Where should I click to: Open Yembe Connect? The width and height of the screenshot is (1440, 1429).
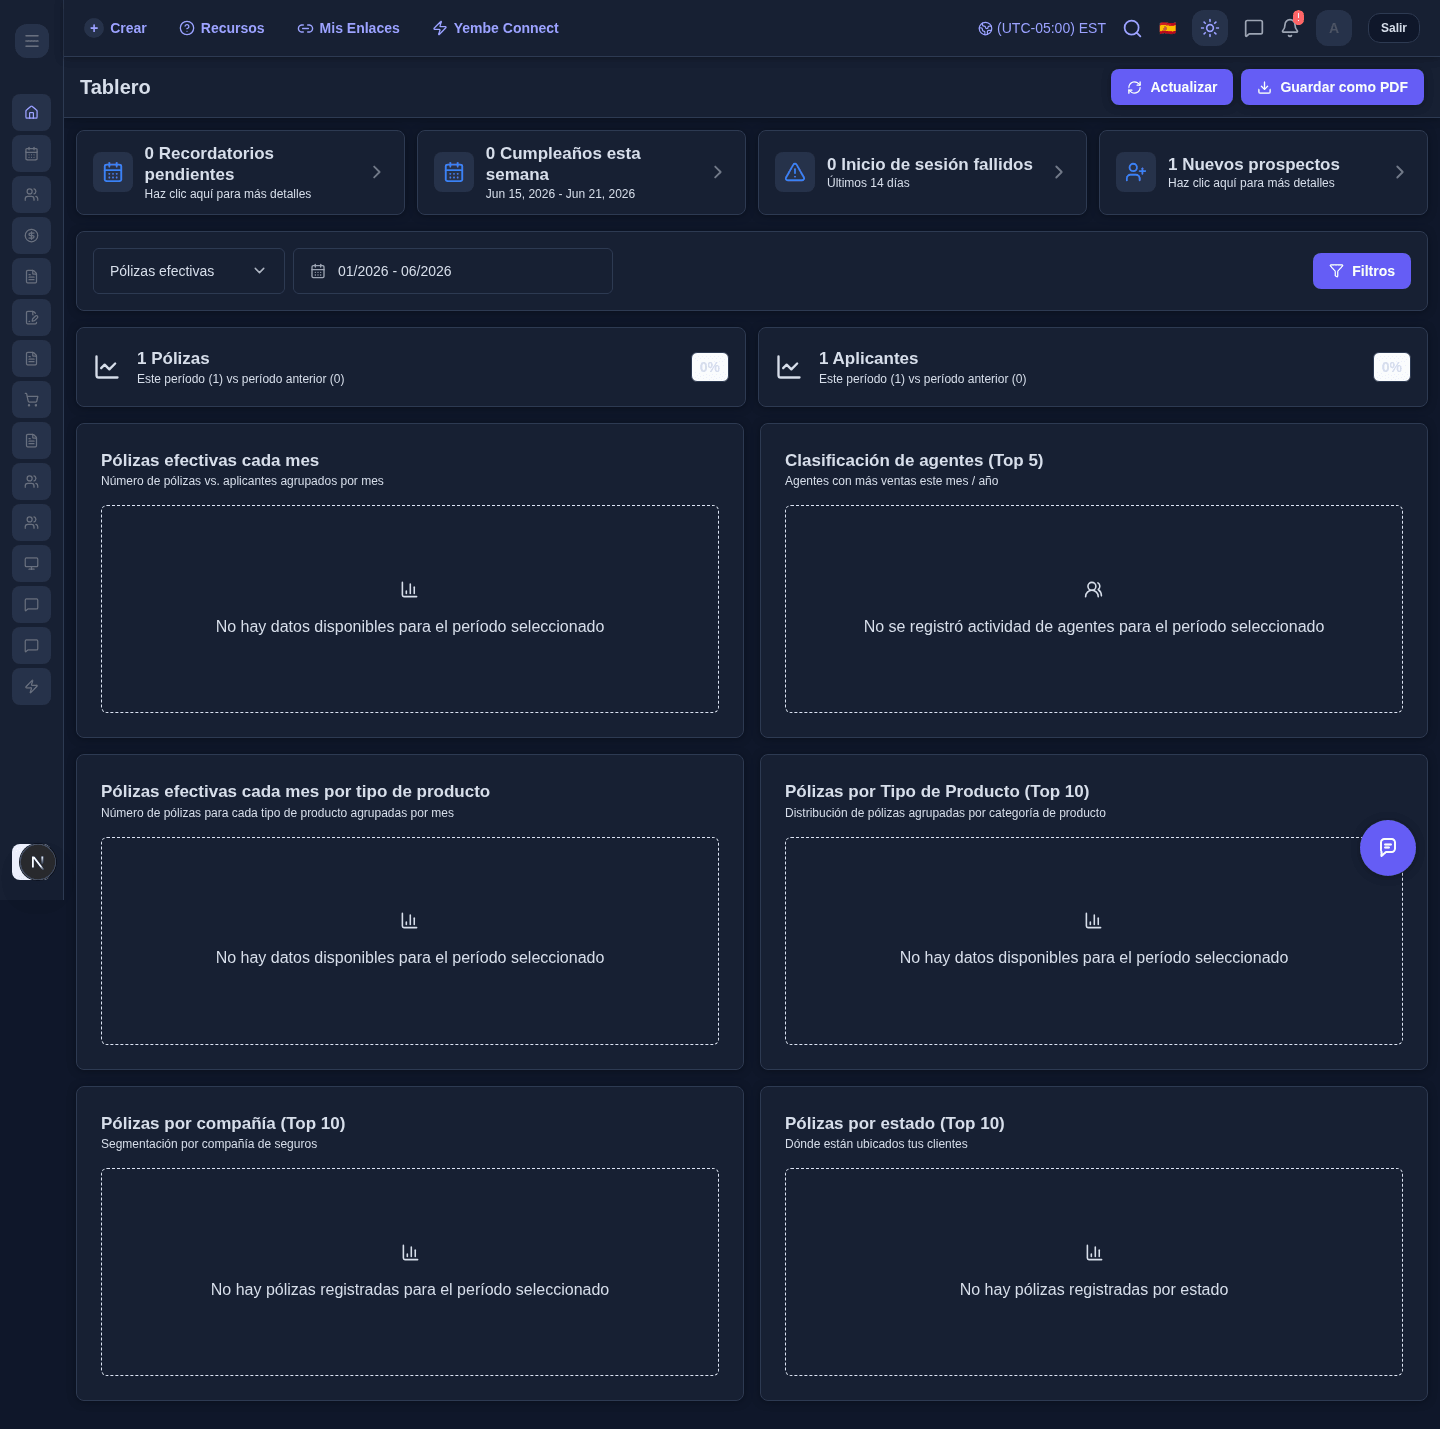496,28
